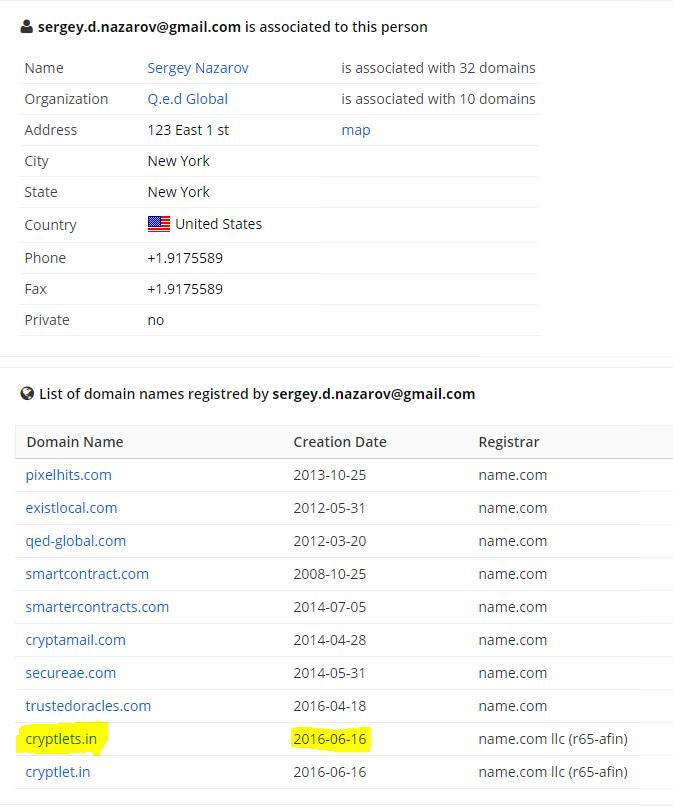This screenshot has width=673, height=806.
Task: Open the pixelhits.com domain link
Action: (68, 475)
